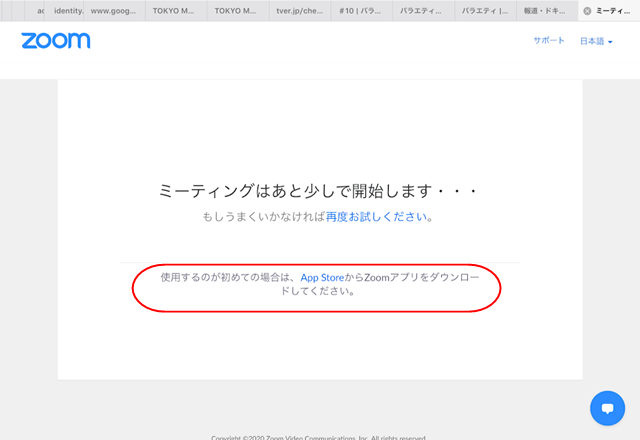Expand the 日本語 language dropdown

pyautogui.click(x=596, y=41)
